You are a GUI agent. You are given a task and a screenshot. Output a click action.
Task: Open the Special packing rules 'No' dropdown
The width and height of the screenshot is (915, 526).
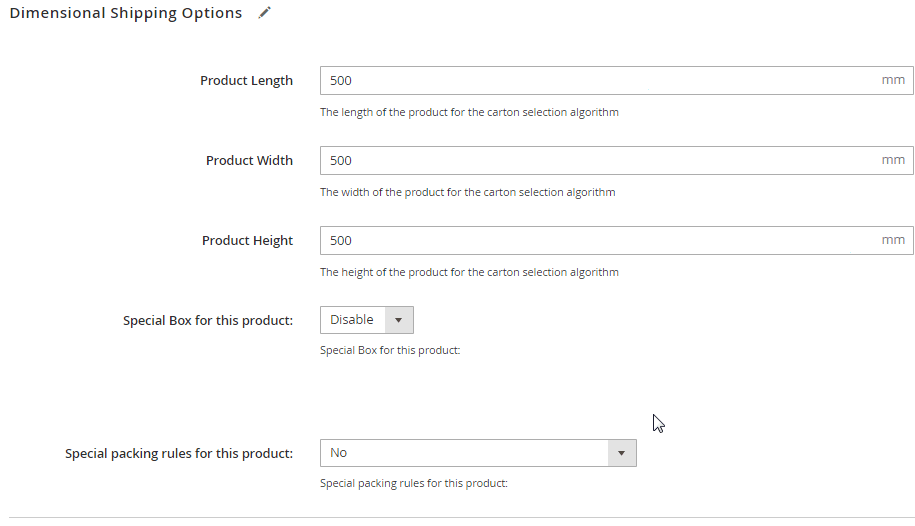(x=478, y=453)
